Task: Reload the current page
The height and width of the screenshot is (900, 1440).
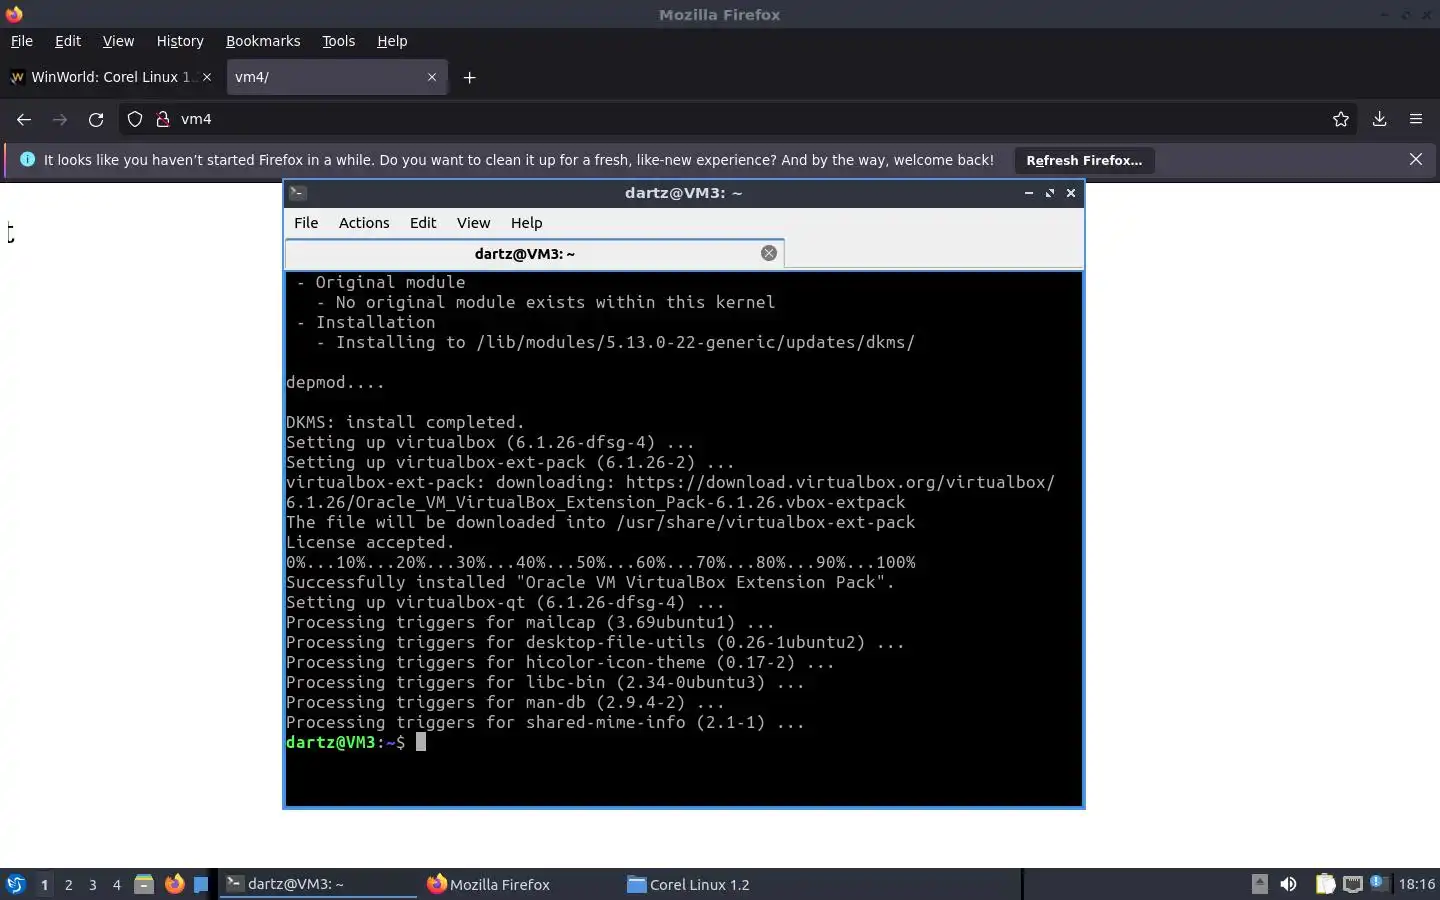Action: tap(96, 119)
